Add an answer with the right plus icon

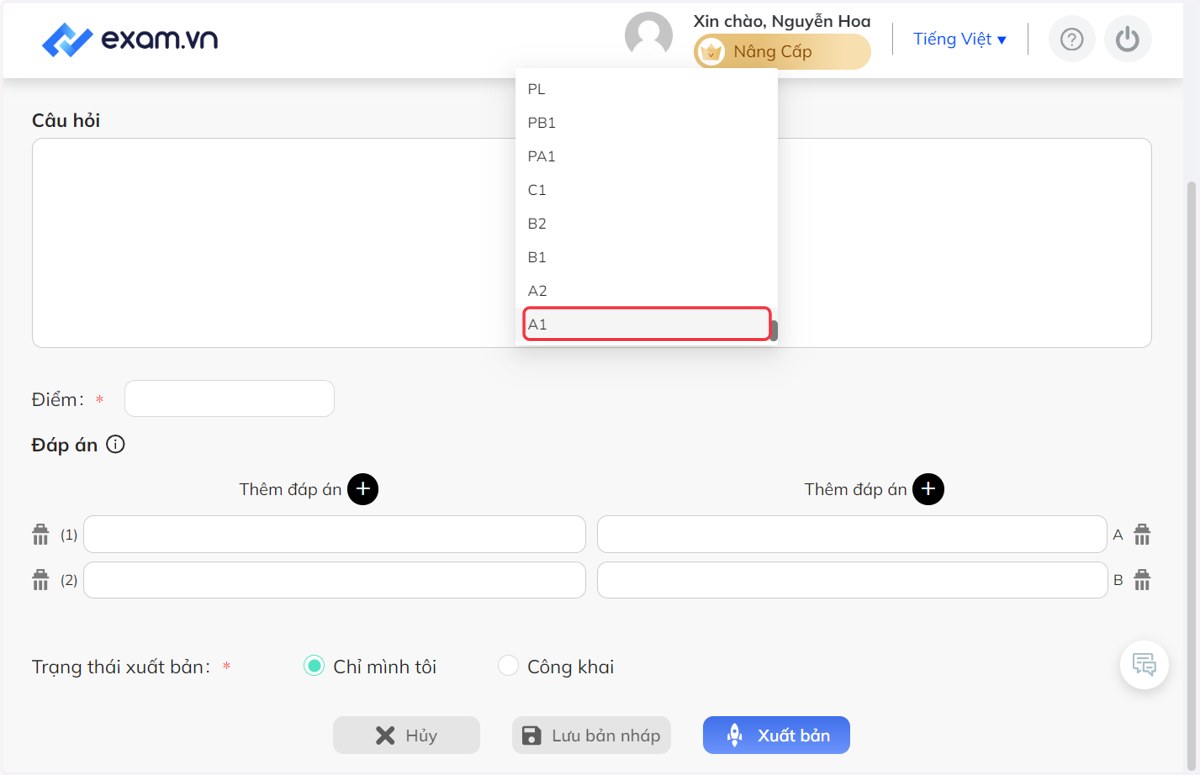(928, 489)
